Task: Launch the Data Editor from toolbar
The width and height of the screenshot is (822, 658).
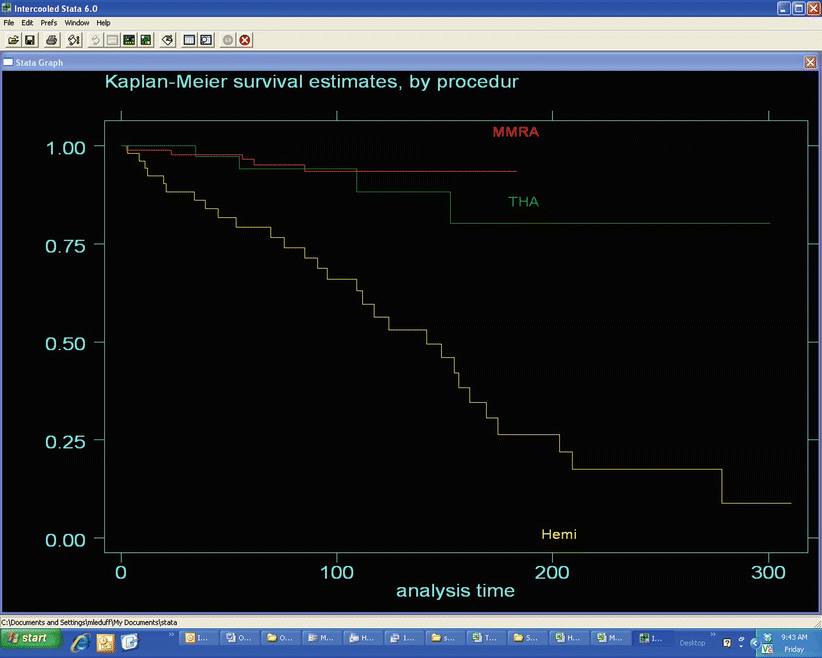Action: pos(188,40)
